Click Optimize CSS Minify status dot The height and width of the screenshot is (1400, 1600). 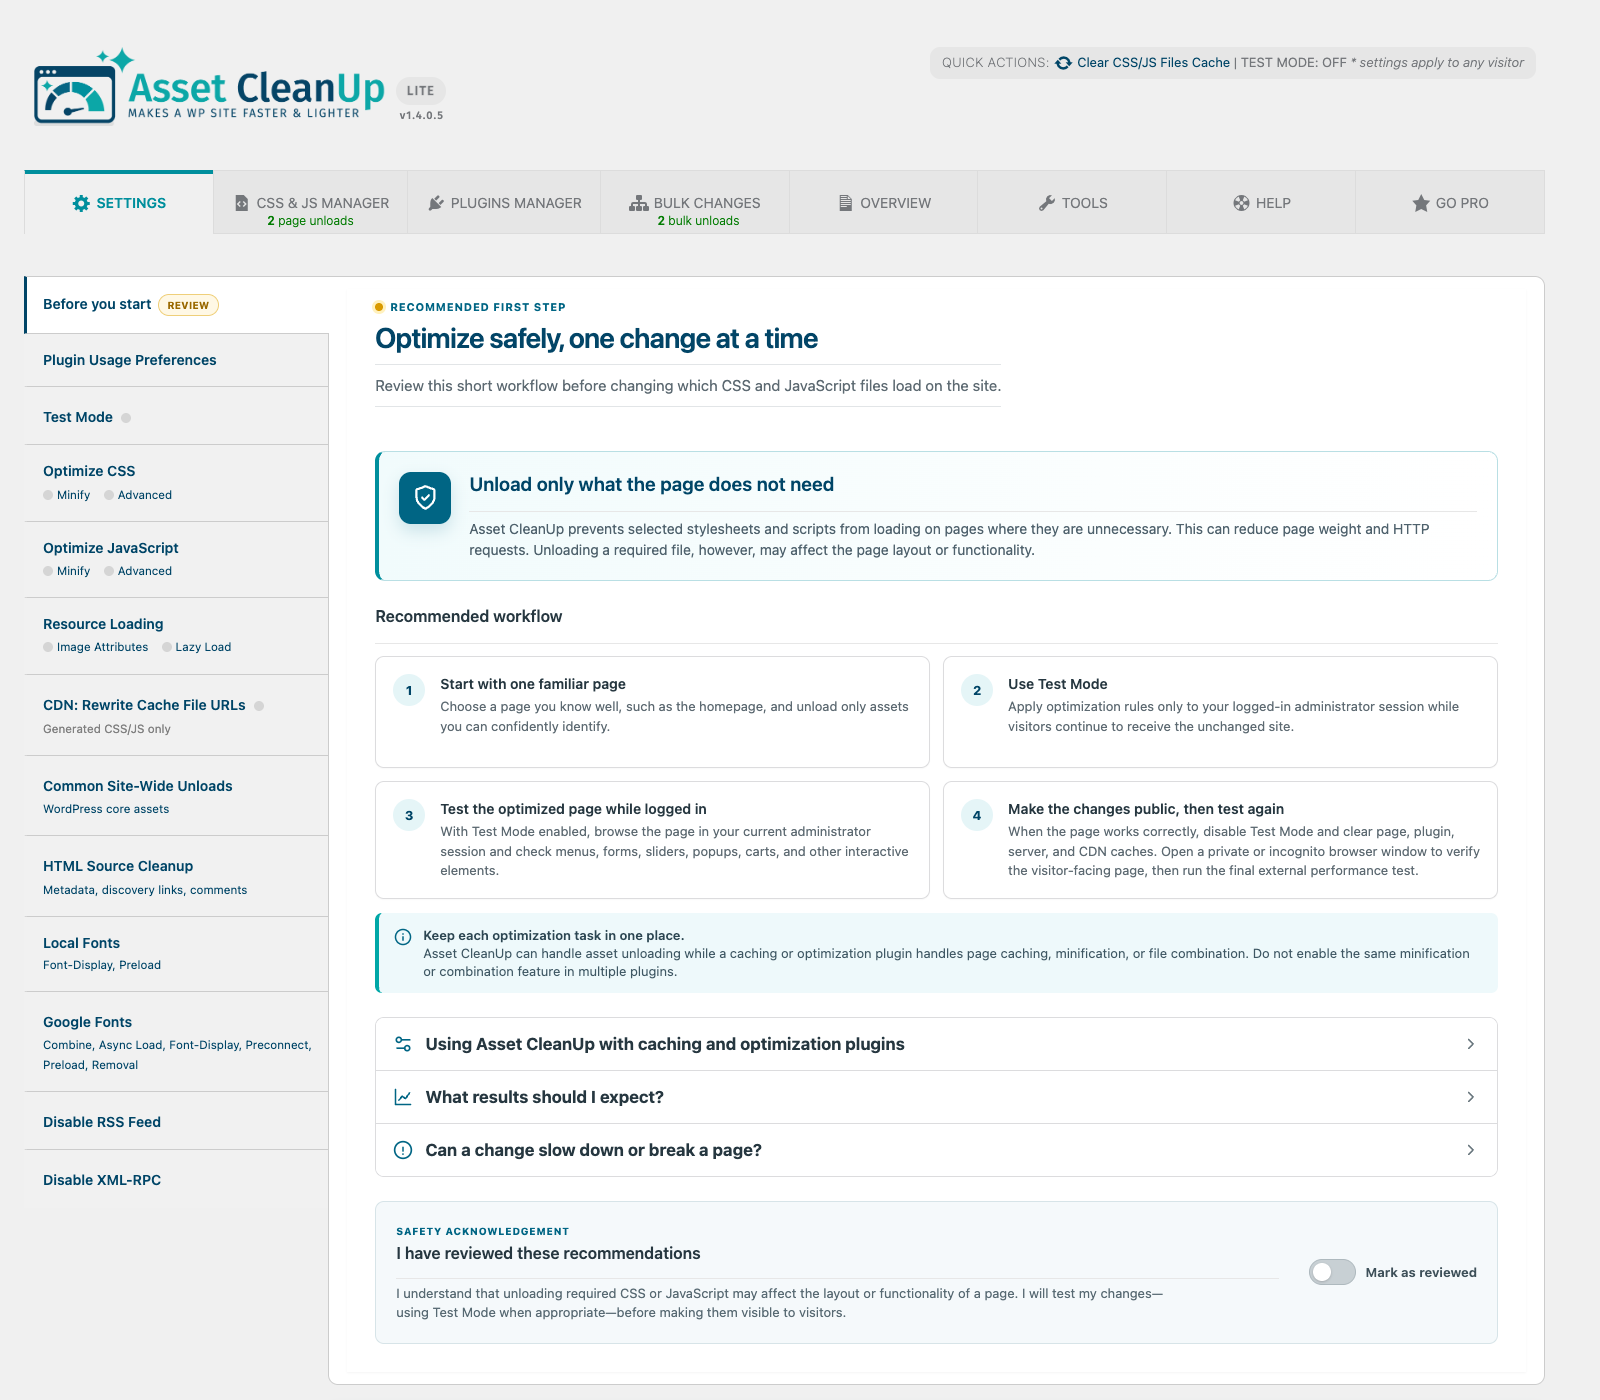[x=48, y=495]
